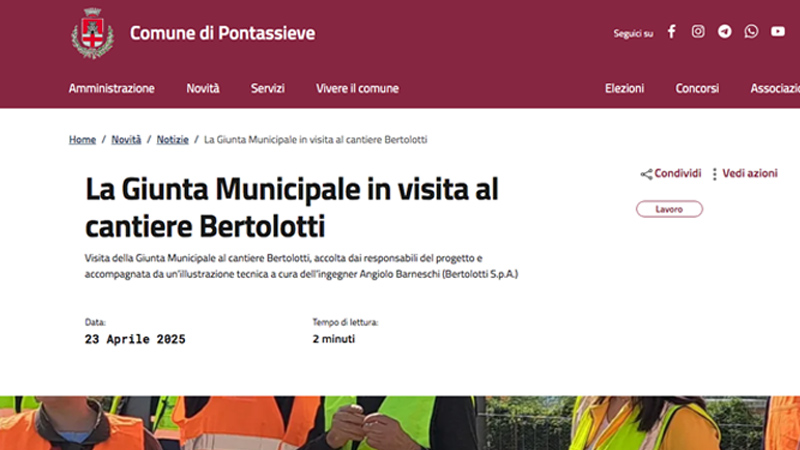The width and height of the screenshot is (800, 450).
Task: Click the share icon next to Condividi
Action: (x=646, y=174)
